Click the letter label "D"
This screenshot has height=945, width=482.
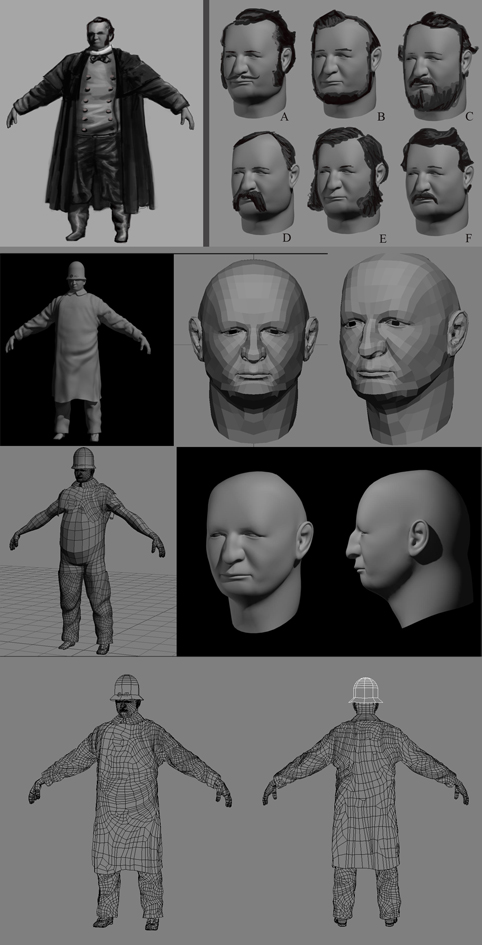tap(287, 237)
